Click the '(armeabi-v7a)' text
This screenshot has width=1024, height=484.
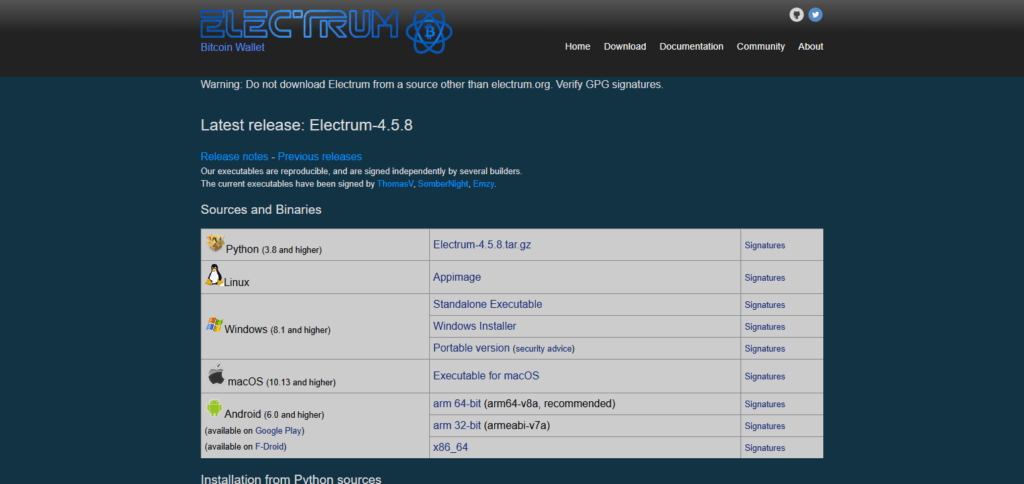517,426
